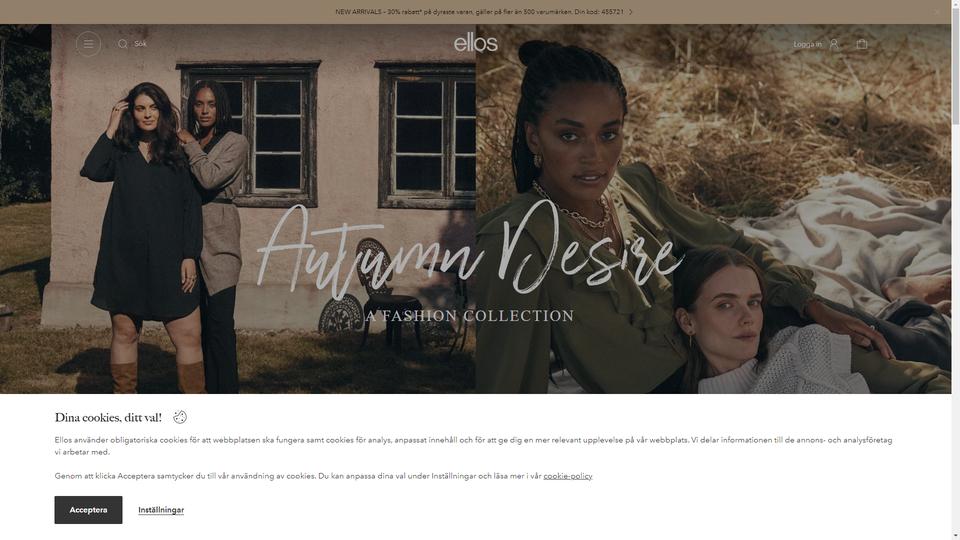Open cookie Inställningar settings
The image size is (960, 540).
pos(161,510)
